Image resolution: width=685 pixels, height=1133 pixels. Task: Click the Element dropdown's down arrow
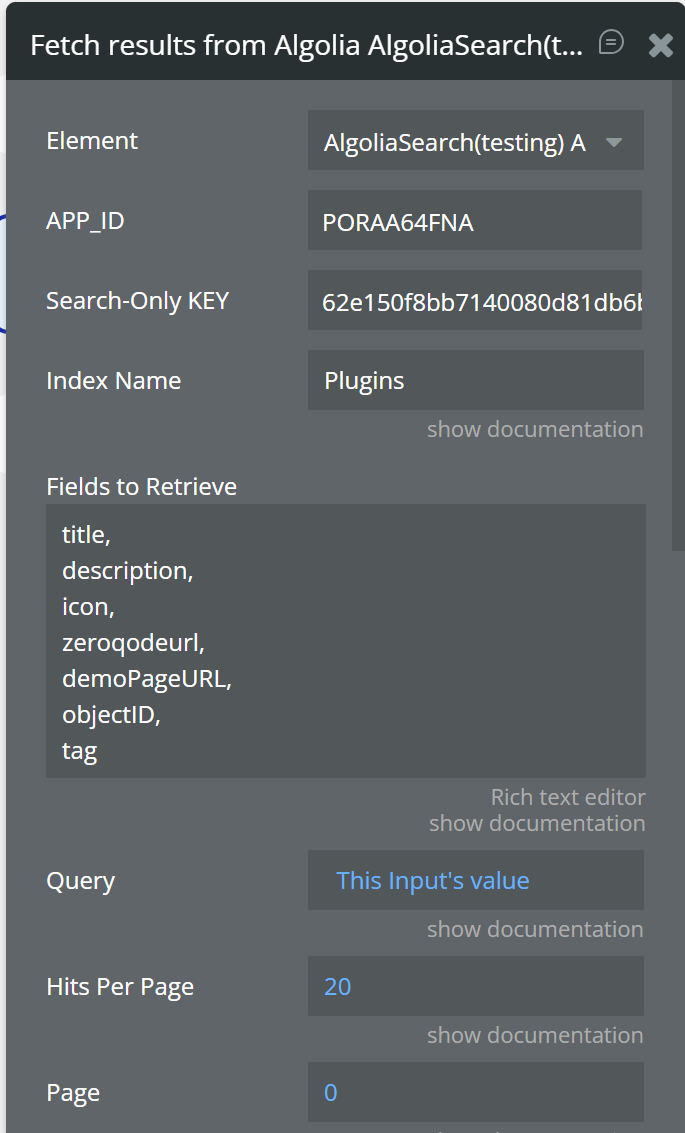click(x=615, y=142)
